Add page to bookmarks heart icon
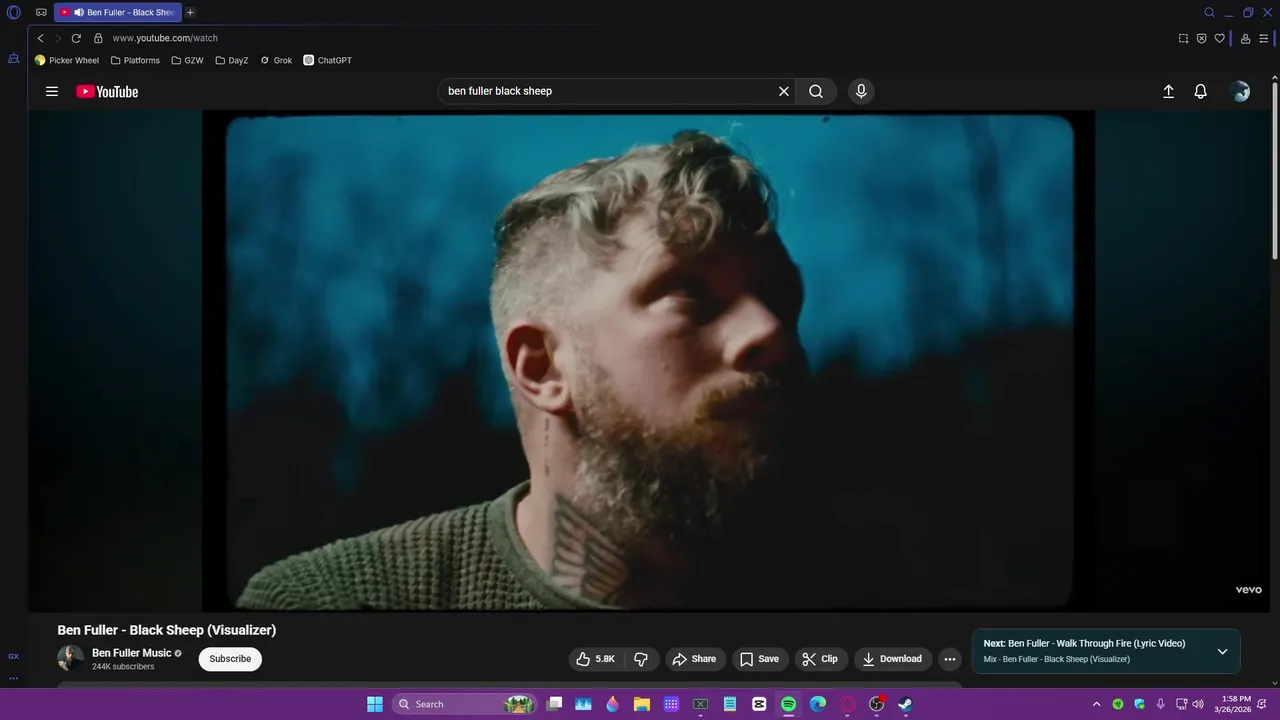Image resolution: width=1280 pixels, height=720 pixels. 1219,38
